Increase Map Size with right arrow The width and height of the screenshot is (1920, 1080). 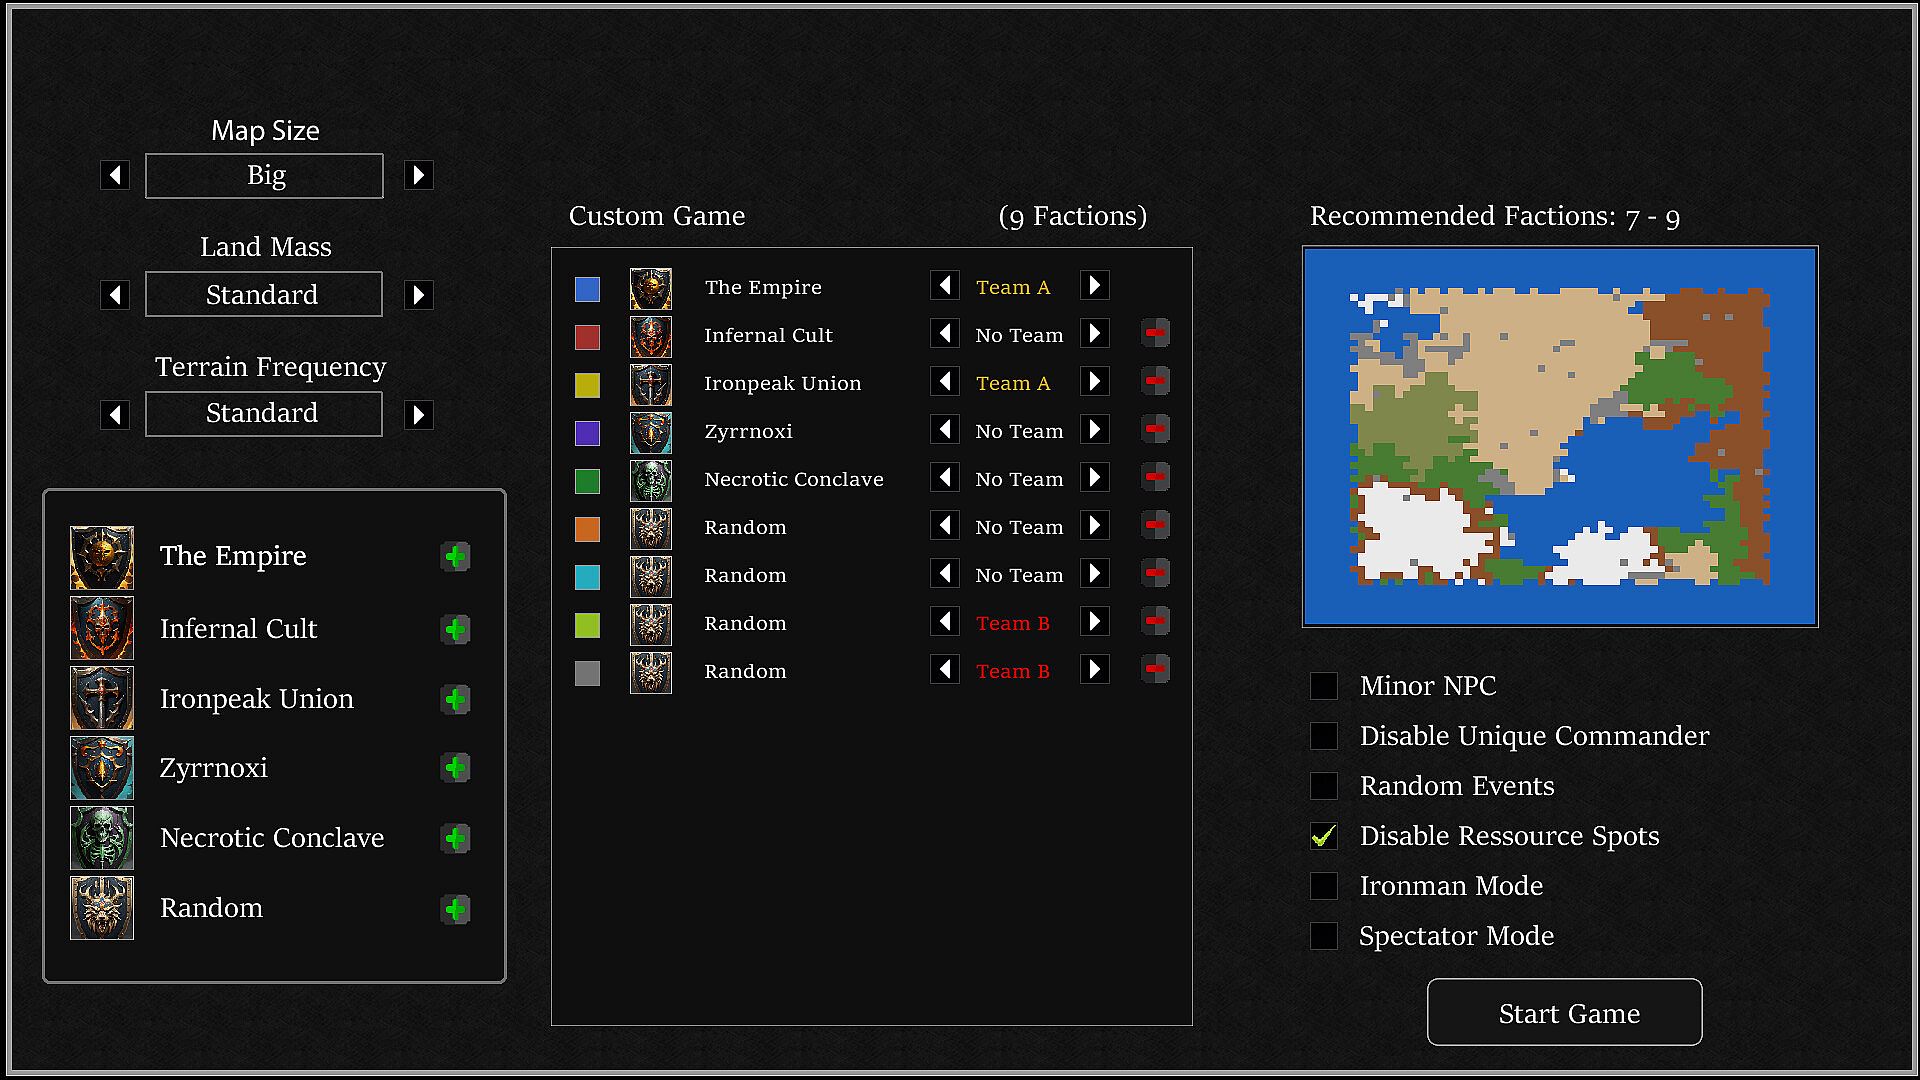pos(419,176)
